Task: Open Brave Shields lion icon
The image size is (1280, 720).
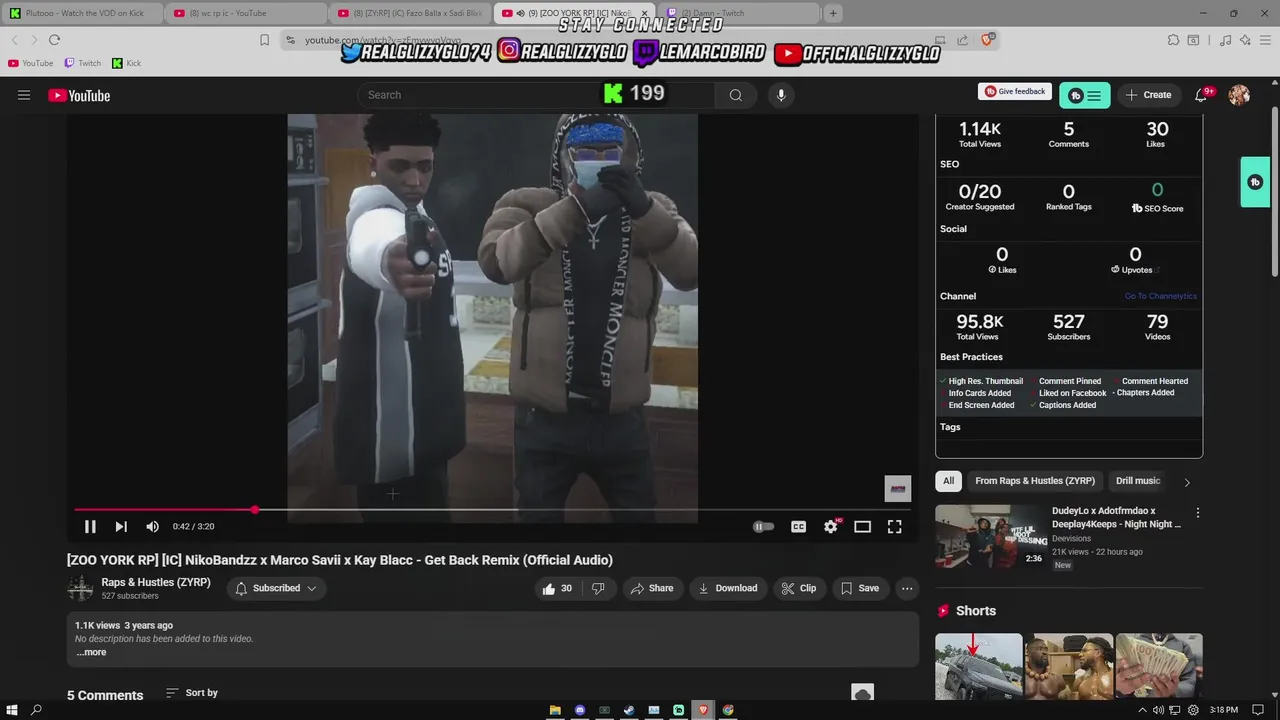Action: coord(987,40)
